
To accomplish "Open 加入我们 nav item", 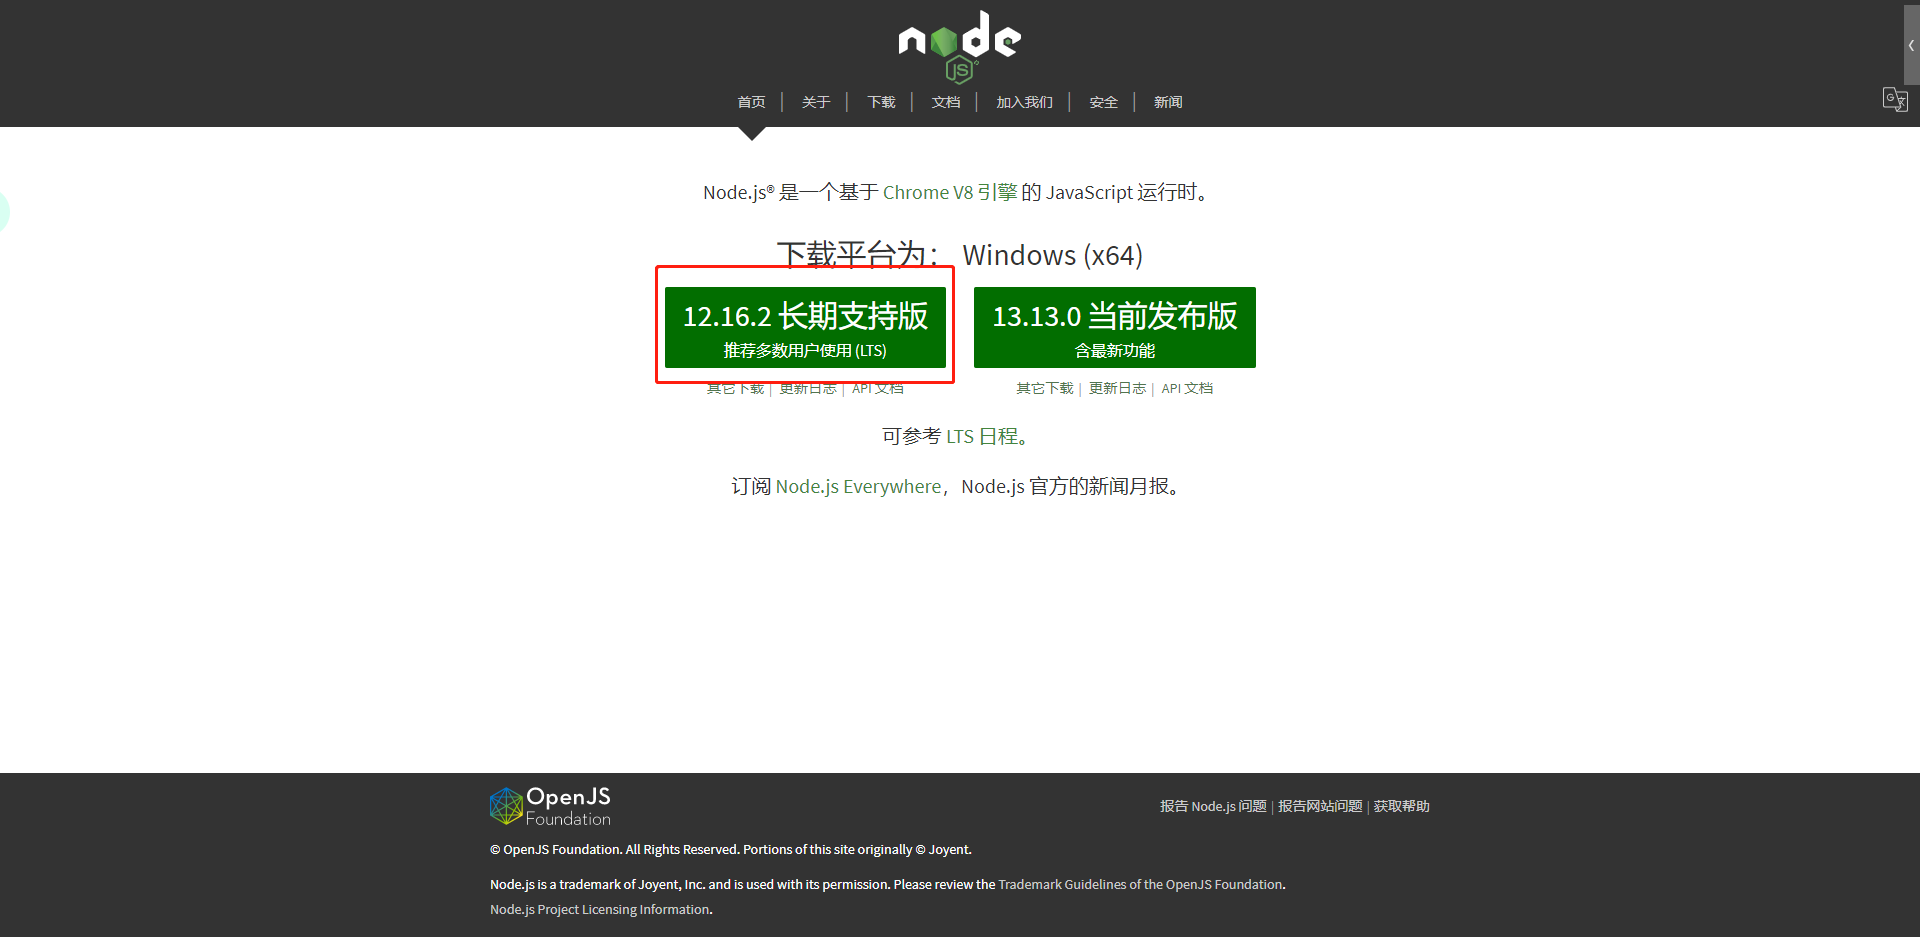I will [1024, 102].
